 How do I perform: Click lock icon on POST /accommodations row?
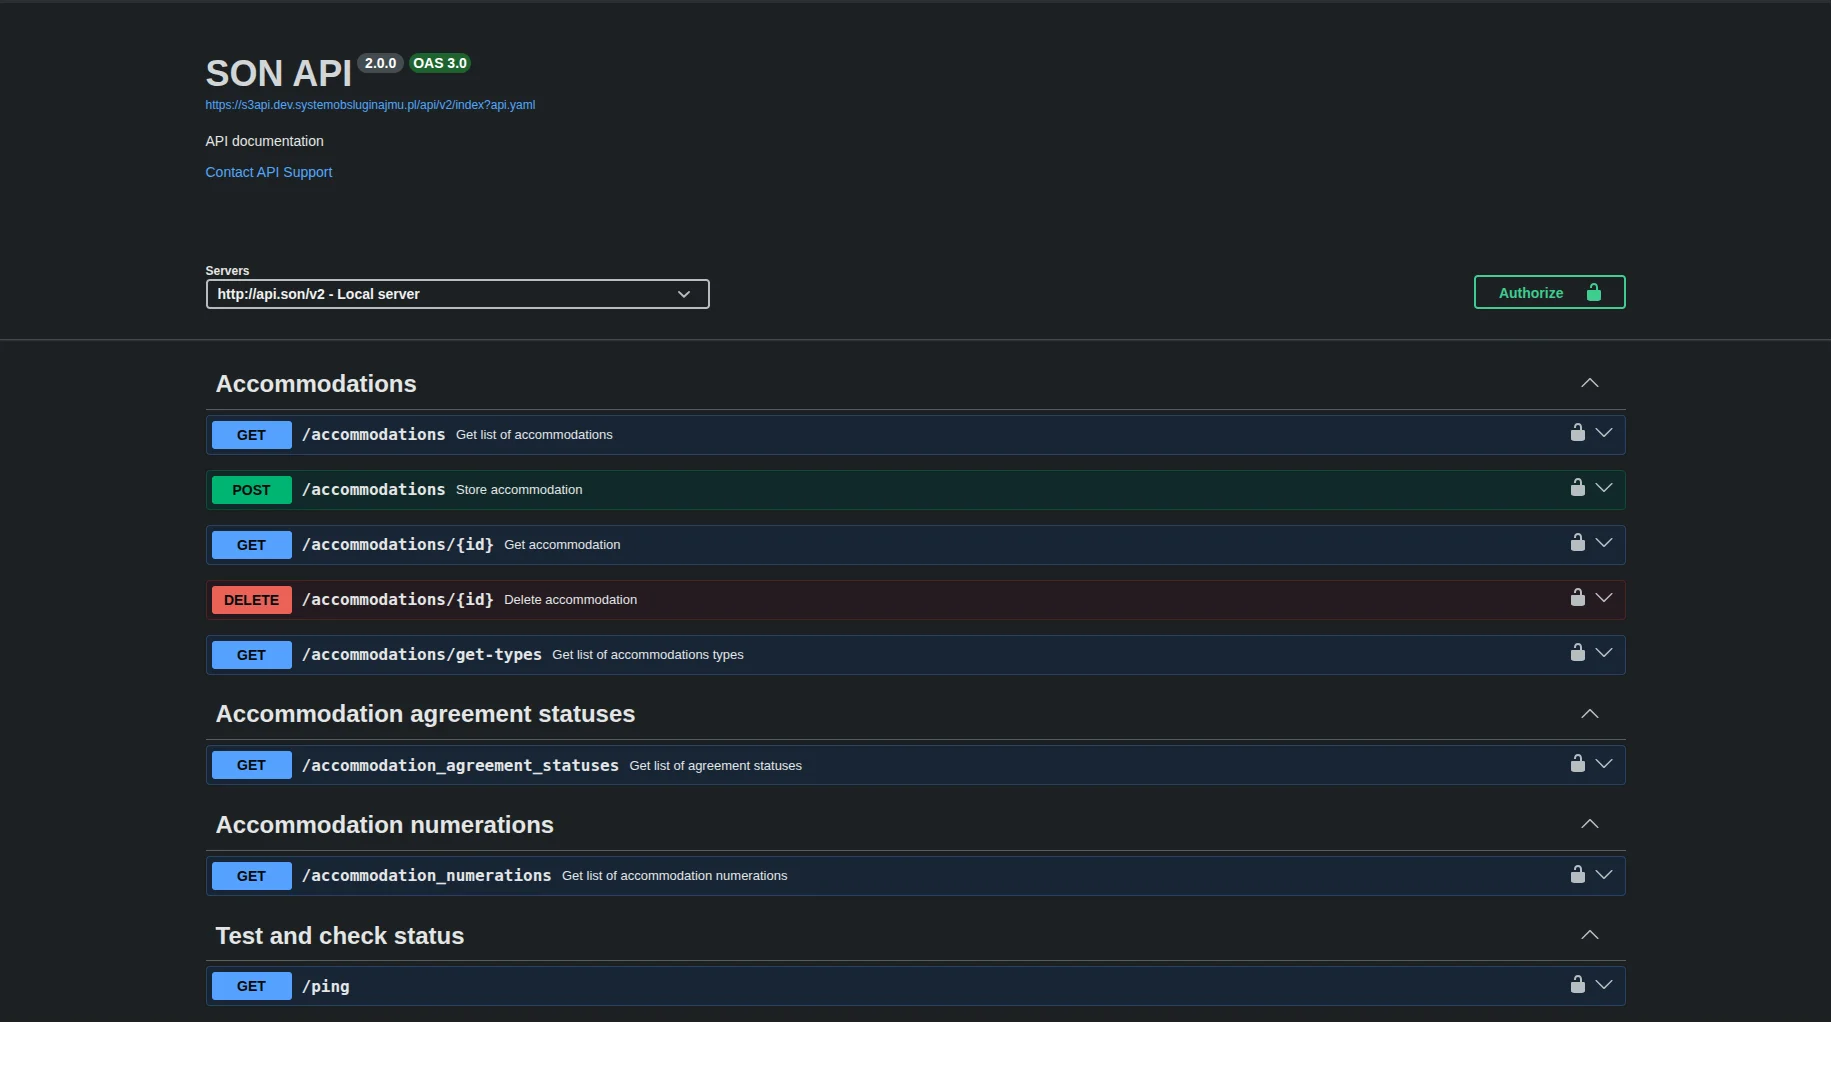[x=1577, y=488]
